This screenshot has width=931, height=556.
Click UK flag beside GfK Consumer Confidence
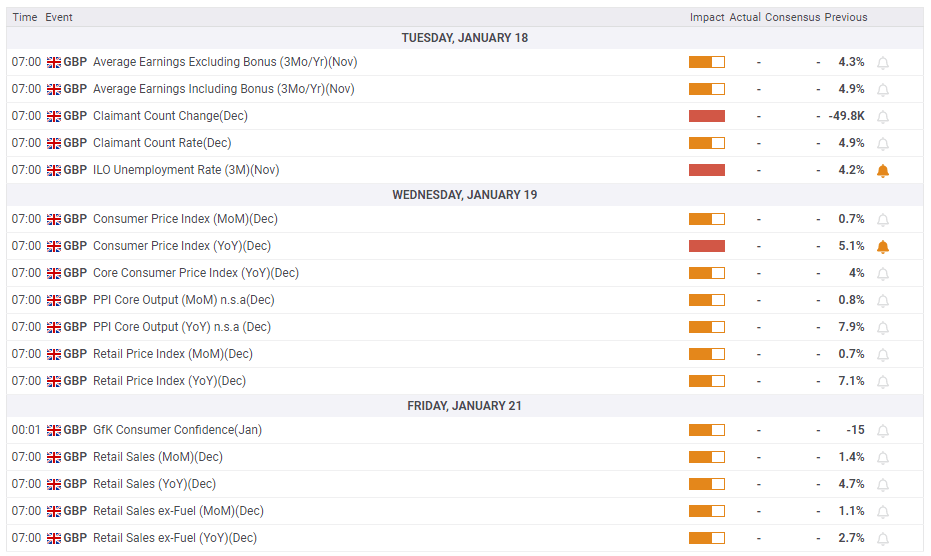54,430
